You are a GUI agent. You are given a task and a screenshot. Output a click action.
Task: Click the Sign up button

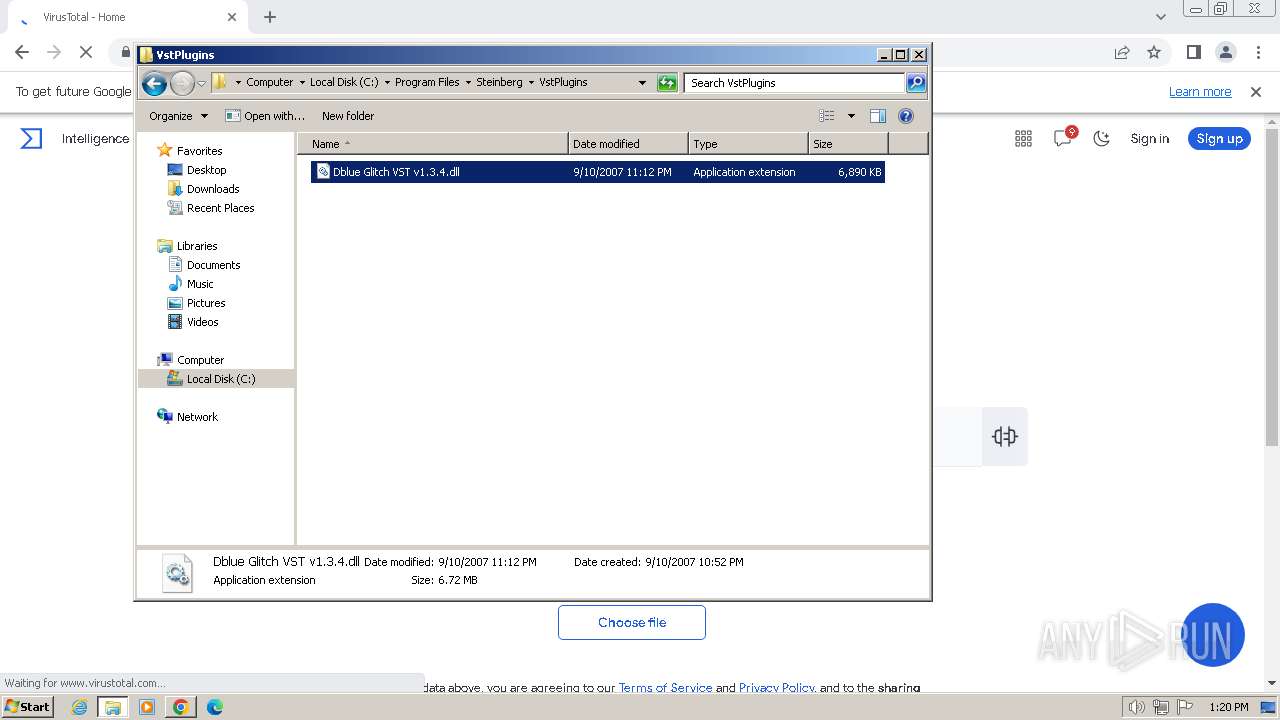point(1219,139)
